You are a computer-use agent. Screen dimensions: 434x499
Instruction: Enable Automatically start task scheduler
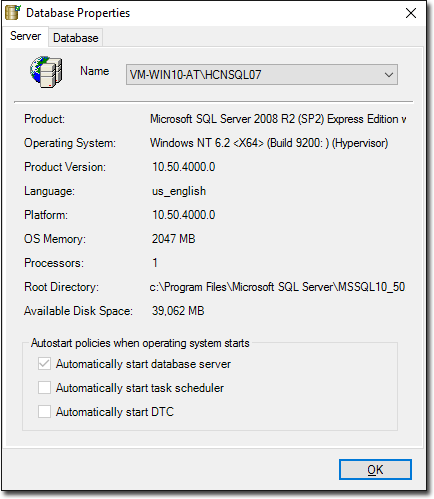[44, 388]
